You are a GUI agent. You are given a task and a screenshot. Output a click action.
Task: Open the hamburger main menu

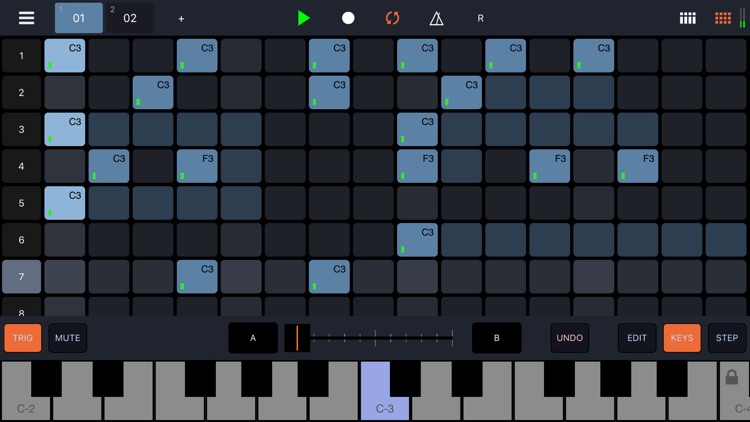pyautogui.click(x=26, y=18)
